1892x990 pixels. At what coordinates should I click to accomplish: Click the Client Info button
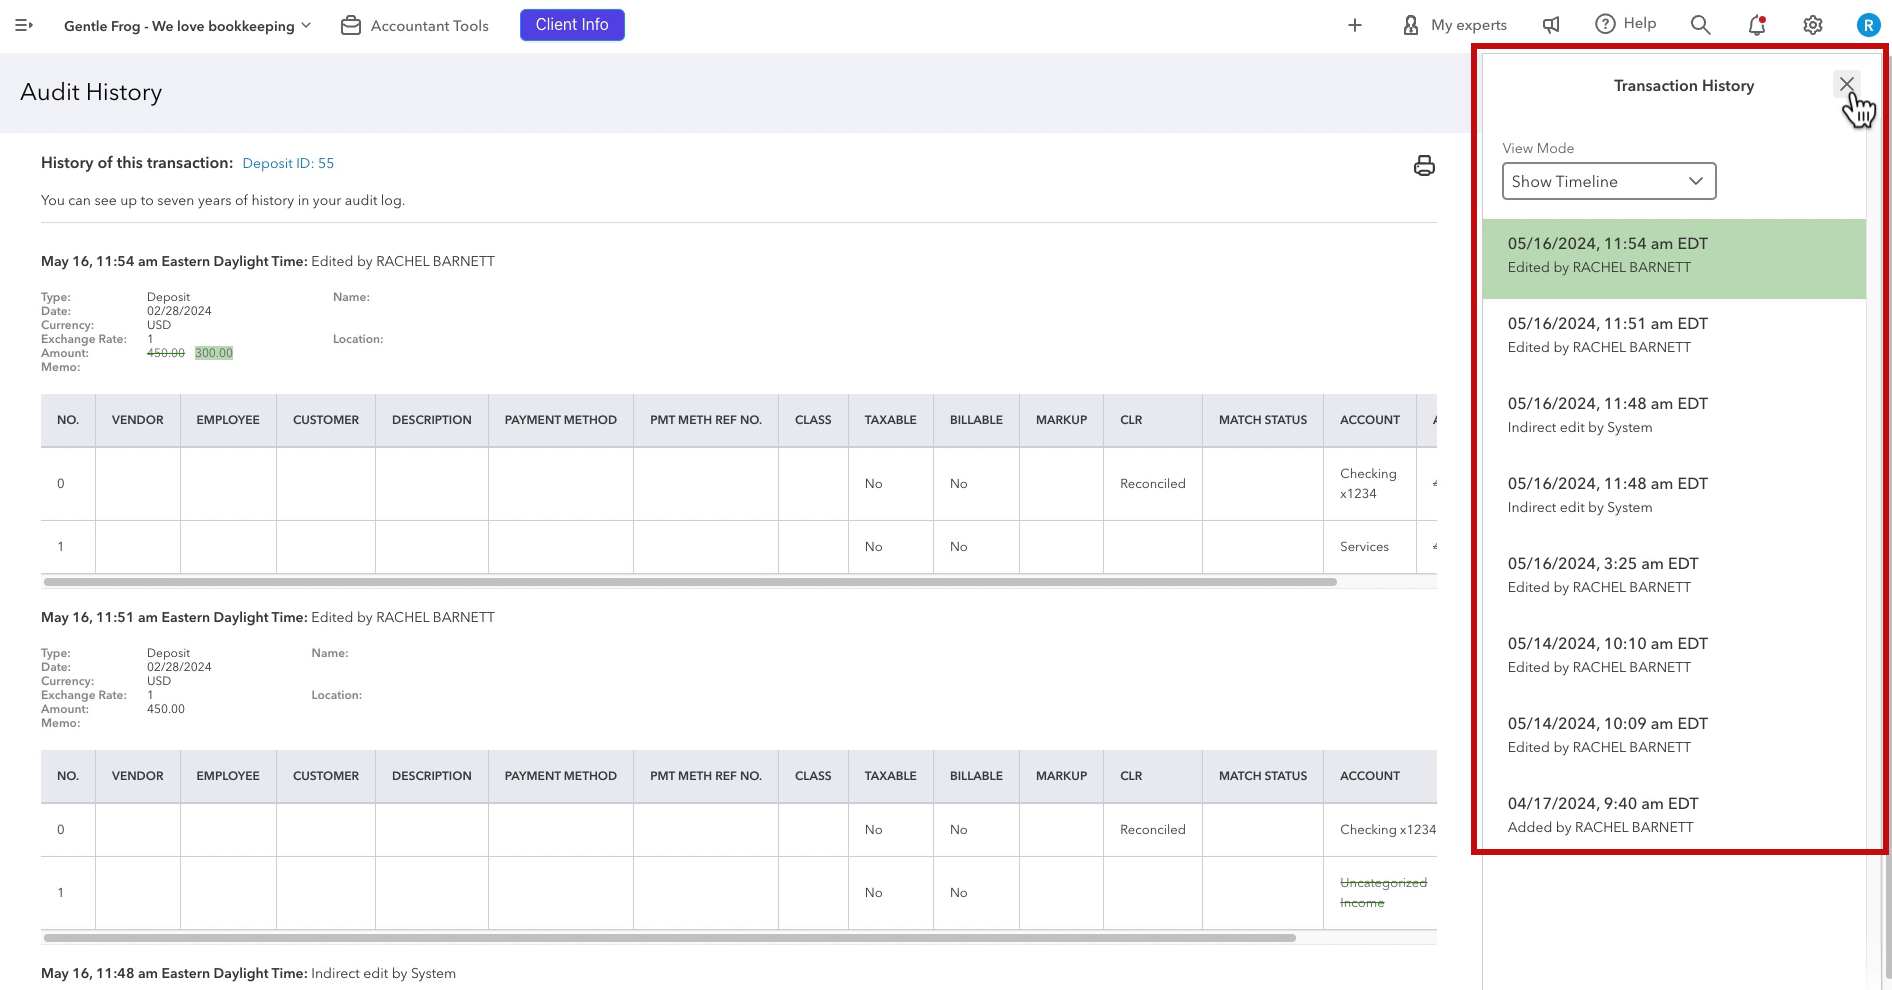(x=572, y=25)
